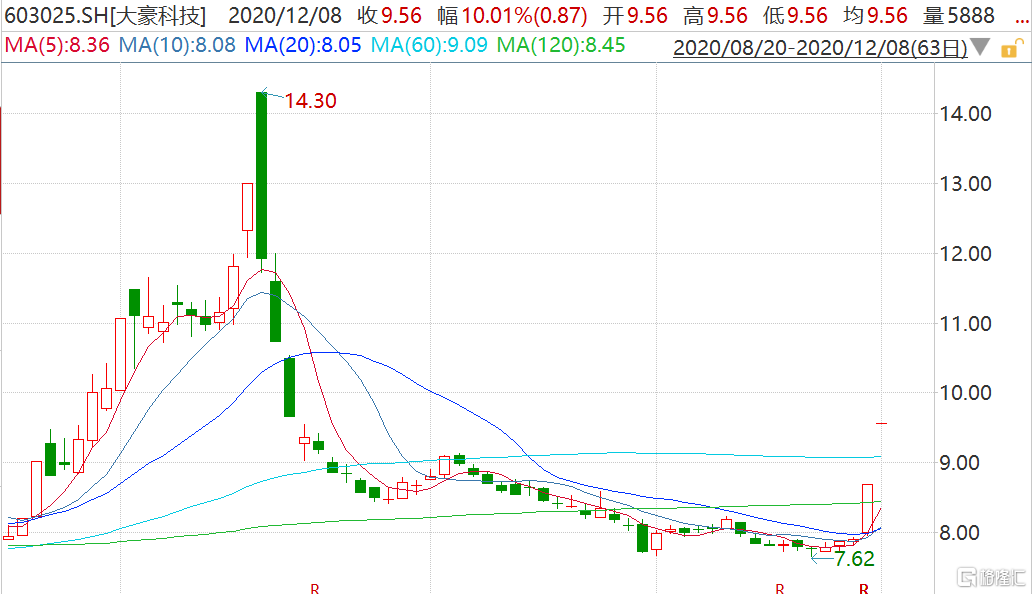
Task: Click the change value 幅10.01%(0.87)
Action: (512, 15)
